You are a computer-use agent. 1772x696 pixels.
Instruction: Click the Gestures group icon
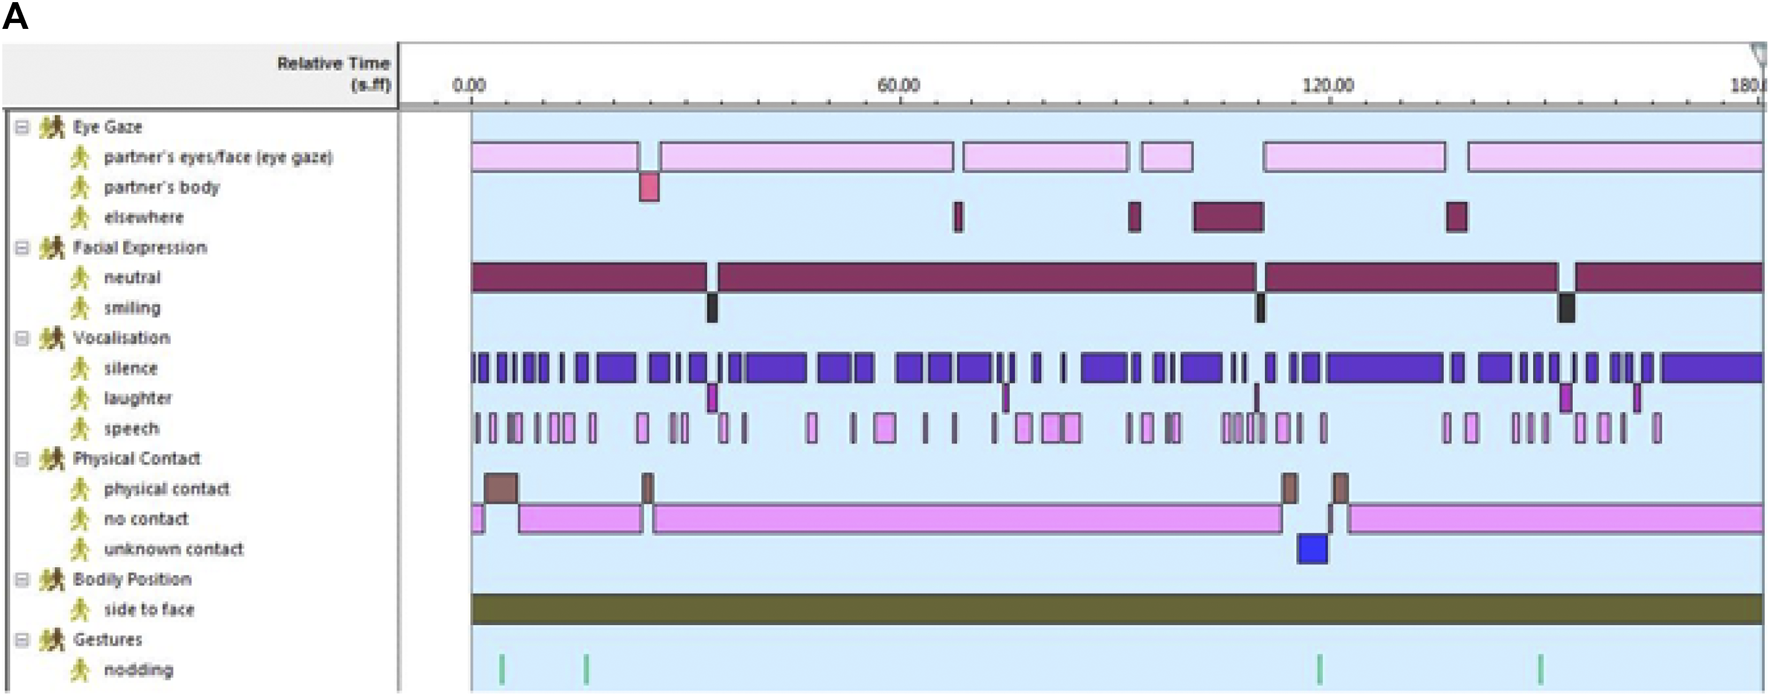[52, 640]
